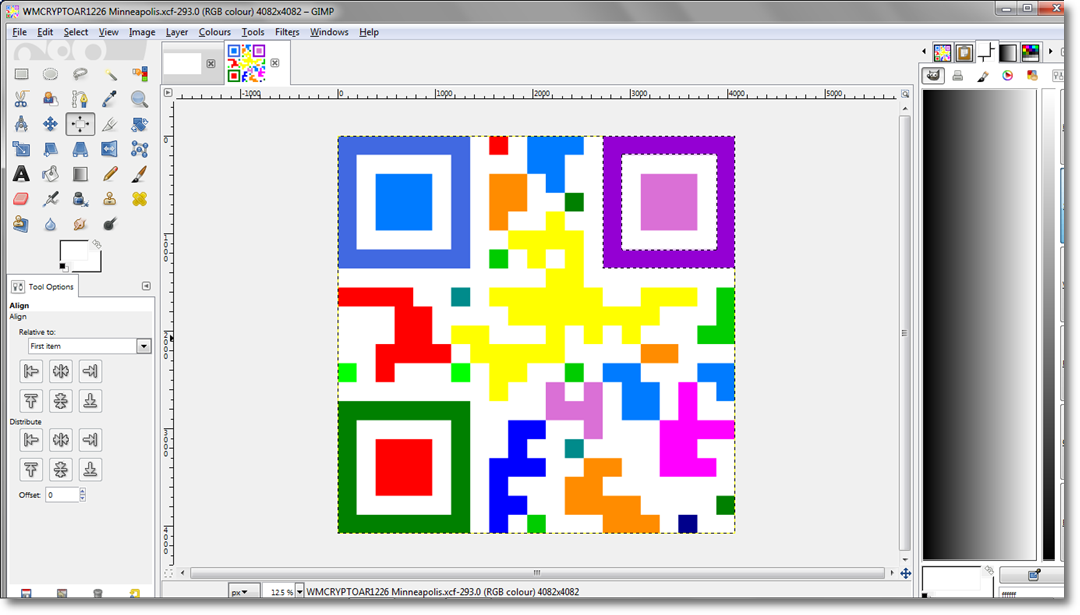Viewport: 1080px width, 615px height.
Task: Pick the Smudge finger tool
Action: (80, 224)
